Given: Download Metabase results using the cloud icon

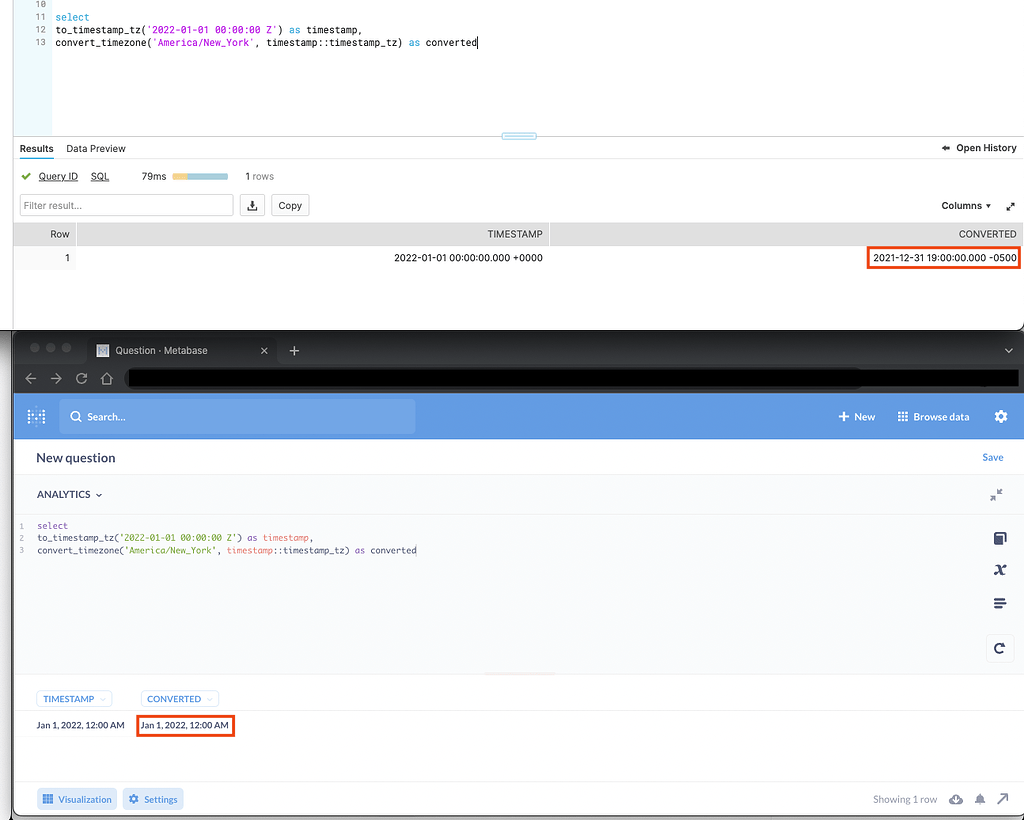Looking at the screenshot, I should coord(956,799).
